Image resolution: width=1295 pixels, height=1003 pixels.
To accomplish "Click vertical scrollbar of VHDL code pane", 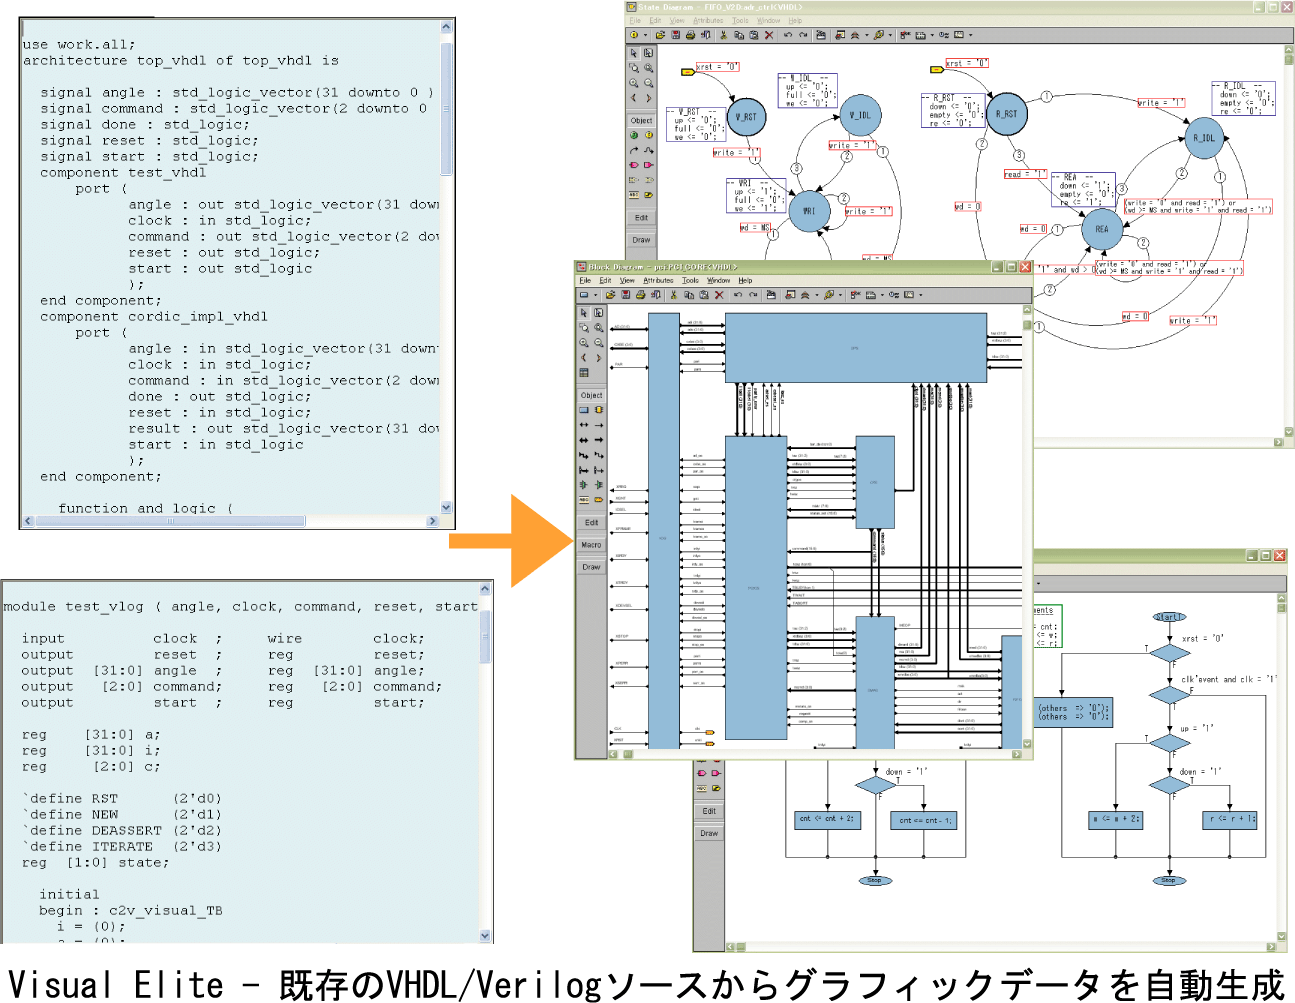I will pyautogui.click(x=446, y=268).
